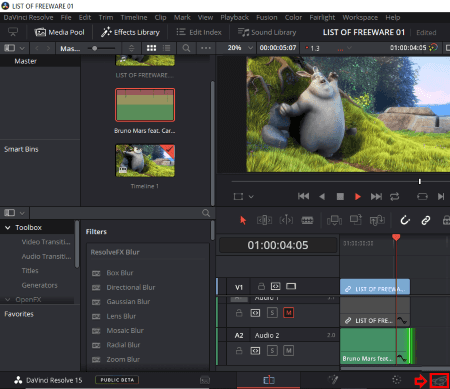Click the viewer scrubber bar handle
The width and height of the screenshot is (450, 389).
420,181
